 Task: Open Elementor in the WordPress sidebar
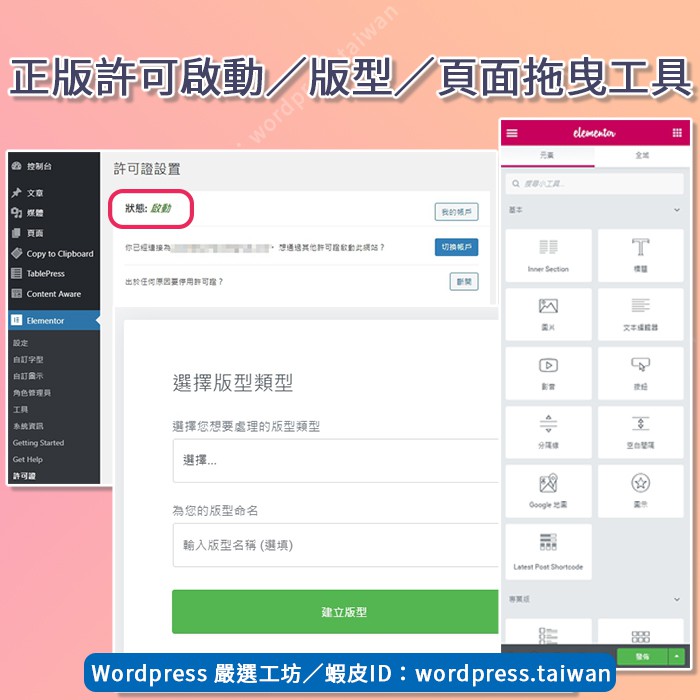45,321
